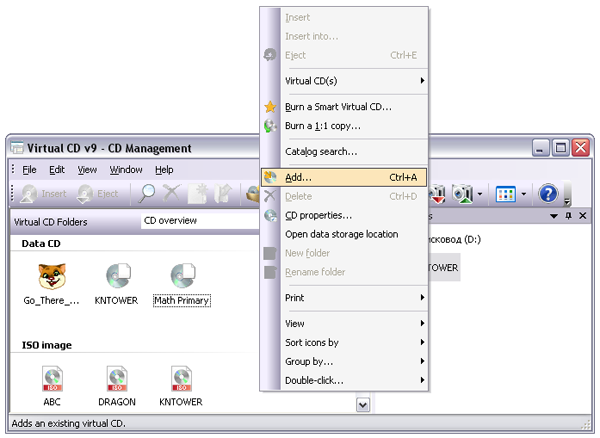Click the scroll-down chevron button below the context menu

pyautogui.click(x=363, y=405)
